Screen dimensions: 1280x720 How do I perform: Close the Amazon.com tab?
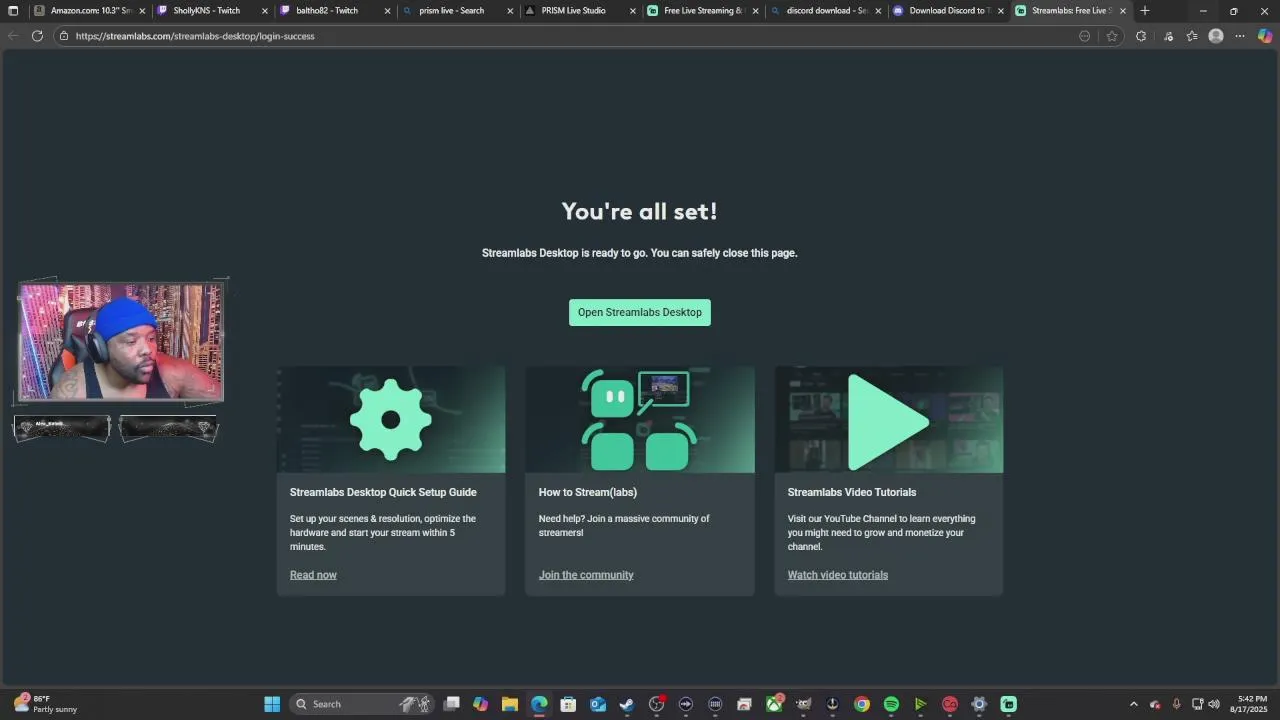(142, 11)
